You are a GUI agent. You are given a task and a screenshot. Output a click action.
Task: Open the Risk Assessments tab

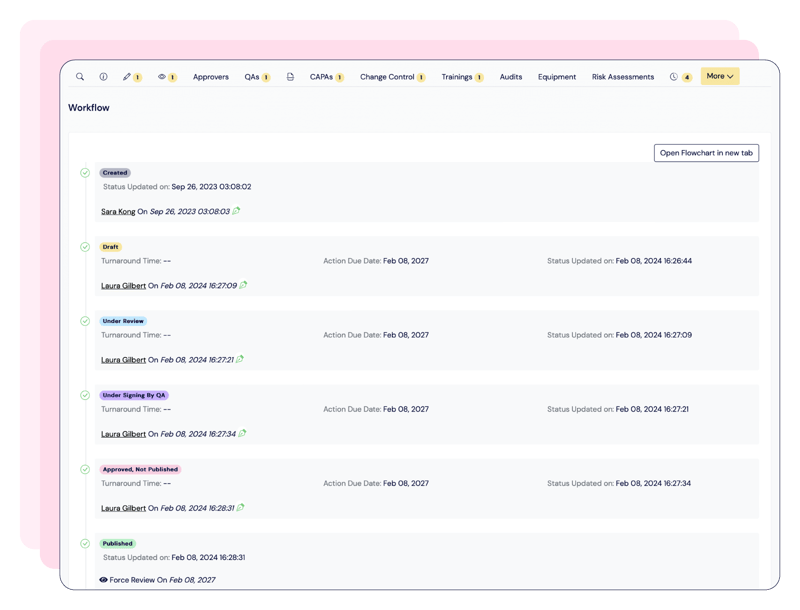[622, 77]
